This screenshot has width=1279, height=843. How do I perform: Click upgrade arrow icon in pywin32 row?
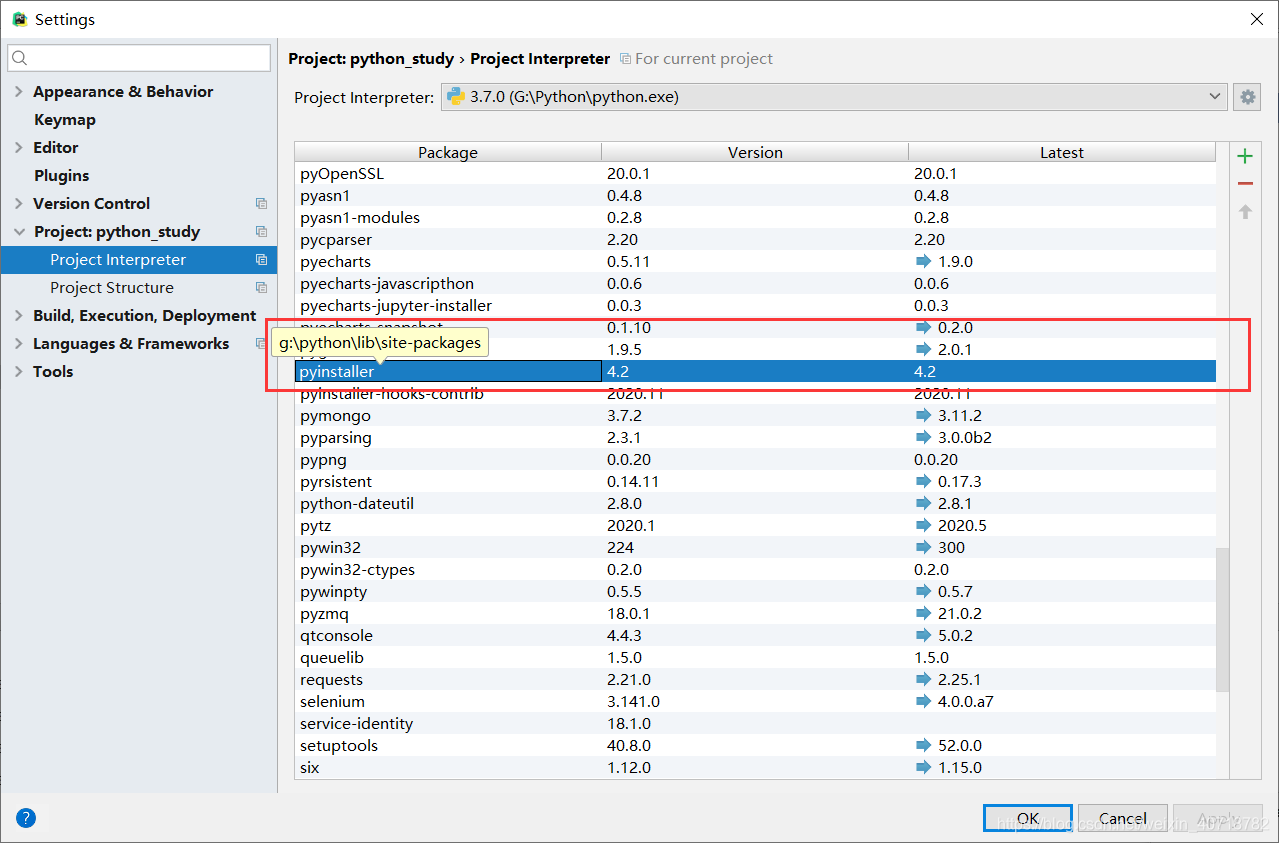[922, 547]
